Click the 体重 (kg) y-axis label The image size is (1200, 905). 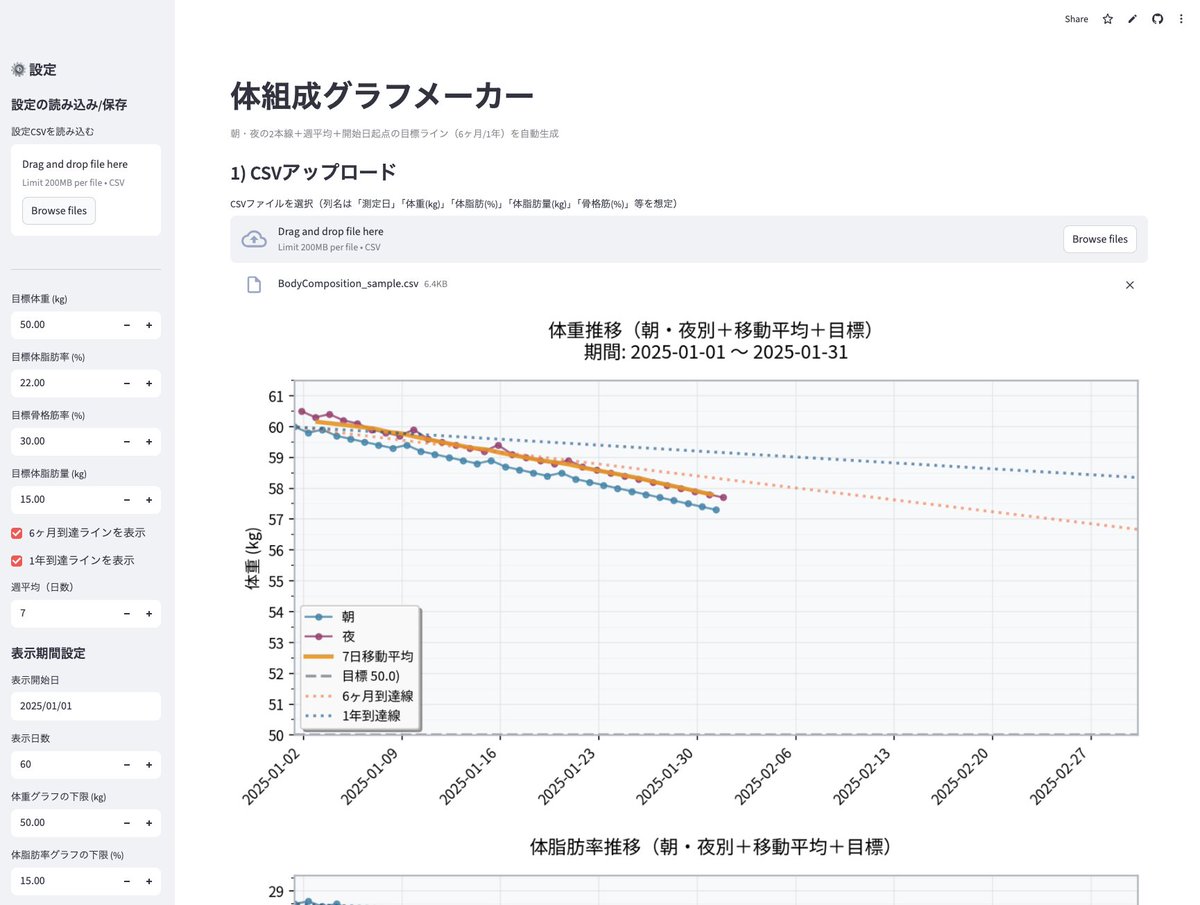(253, 558)
